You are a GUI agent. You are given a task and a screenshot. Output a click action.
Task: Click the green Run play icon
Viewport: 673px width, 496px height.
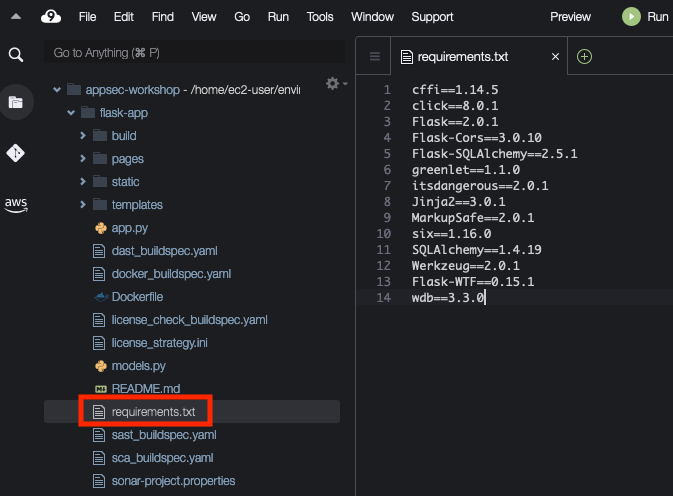pyautogui.click(x=631, y=17)
